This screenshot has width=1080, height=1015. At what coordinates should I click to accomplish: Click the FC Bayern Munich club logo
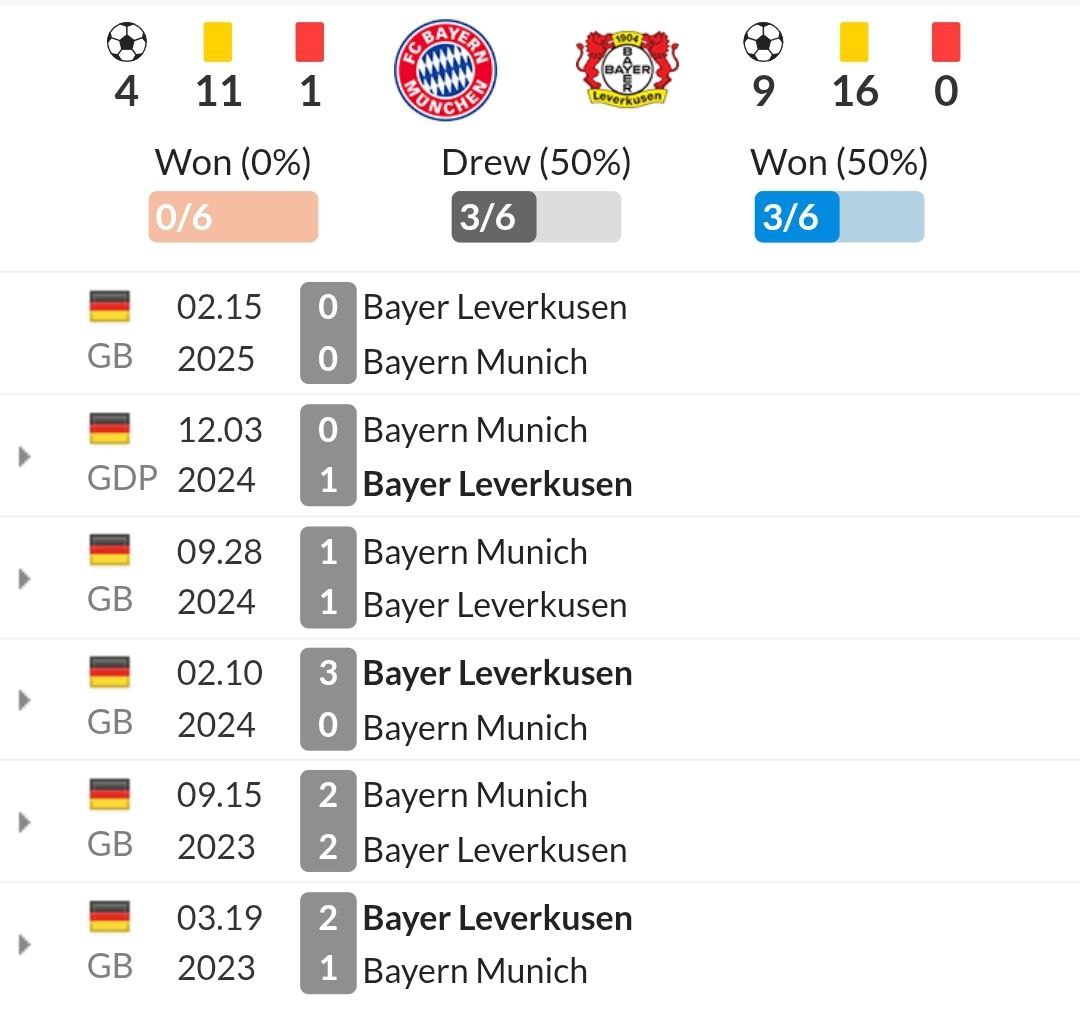[445, 70]
